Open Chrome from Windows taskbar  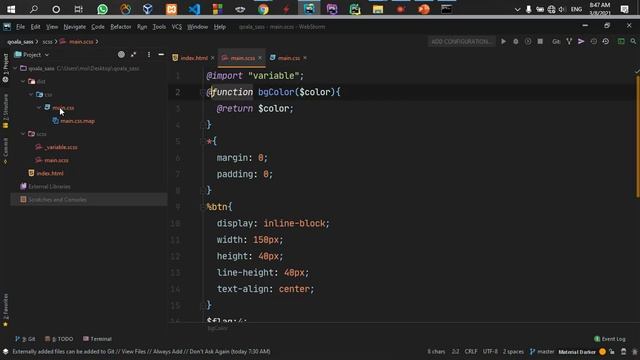coord(263,9)
